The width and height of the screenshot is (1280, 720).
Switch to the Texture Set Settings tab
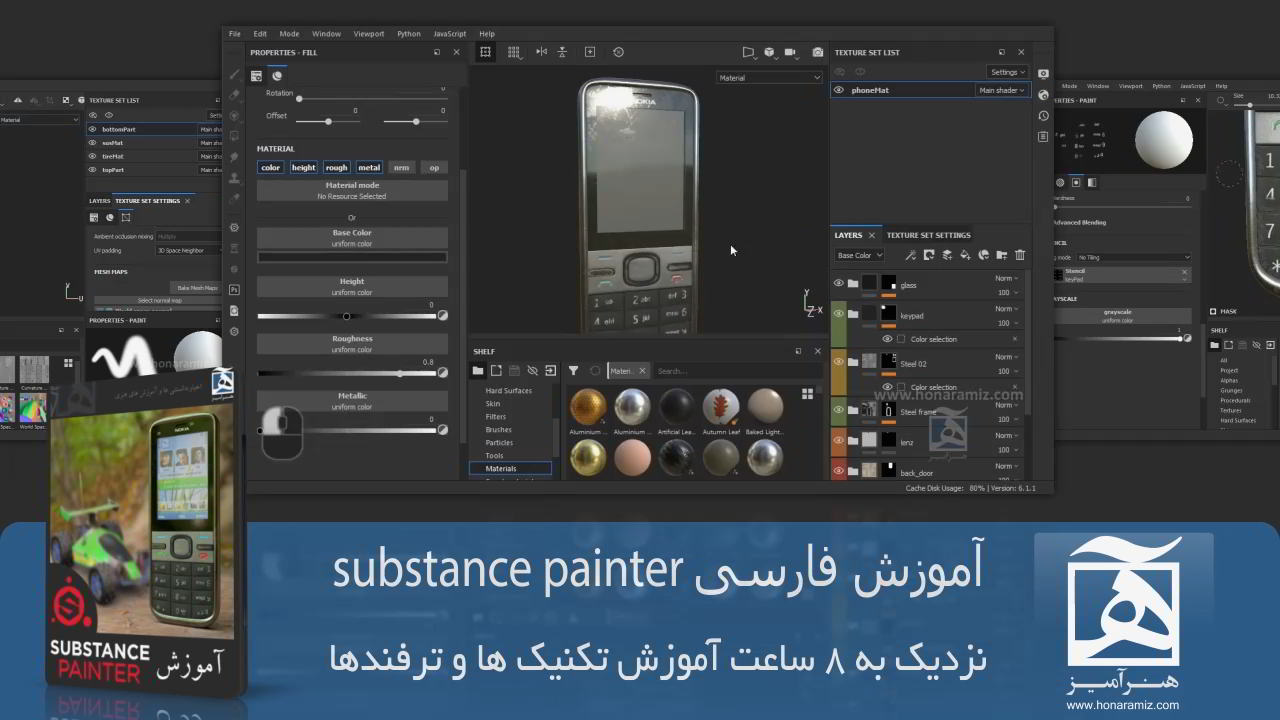coord(928,235)
